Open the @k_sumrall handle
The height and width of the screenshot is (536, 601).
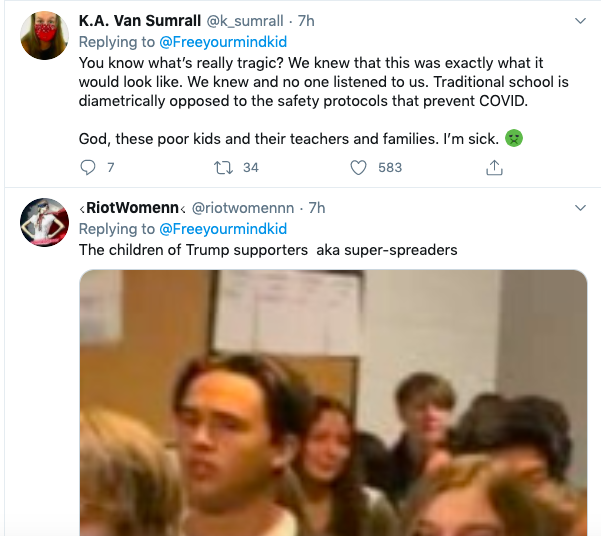(x=245, y=21)
